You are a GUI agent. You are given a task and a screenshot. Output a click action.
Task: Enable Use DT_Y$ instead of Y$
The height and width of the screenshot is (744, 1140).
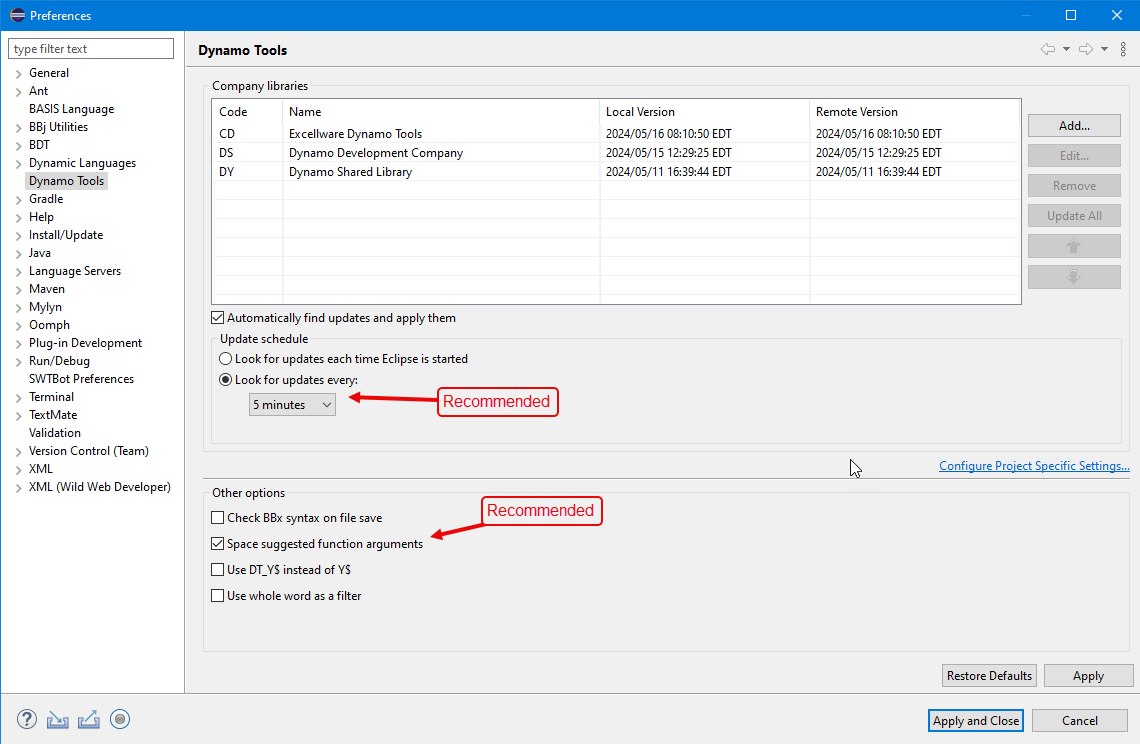[217, 569]
